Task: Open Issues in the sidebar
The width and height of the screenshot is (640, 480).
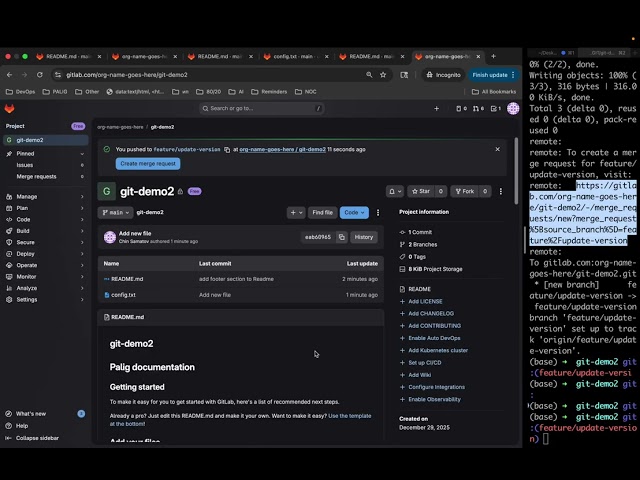Action: (x=45, y=165)
